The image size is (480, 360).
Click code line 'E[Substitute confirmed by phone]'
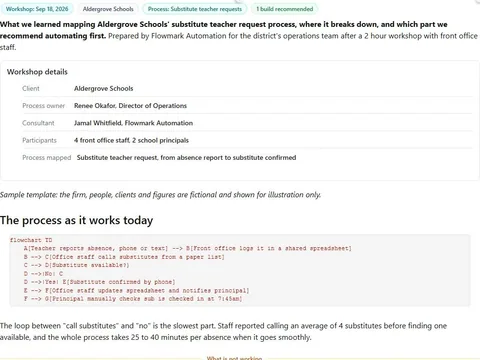pyautogui.click(x=99, y=282)
